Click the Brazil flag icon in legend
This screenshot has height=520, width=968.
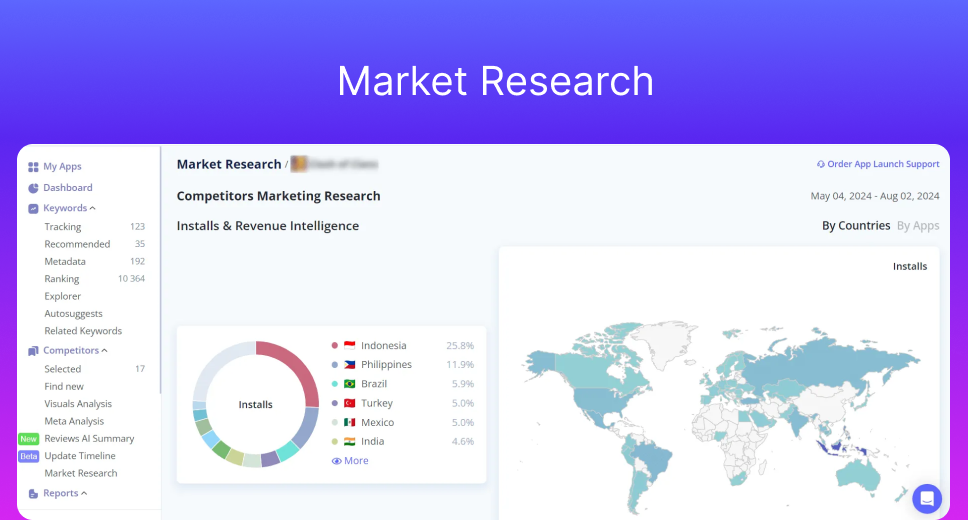coord(349,384)
